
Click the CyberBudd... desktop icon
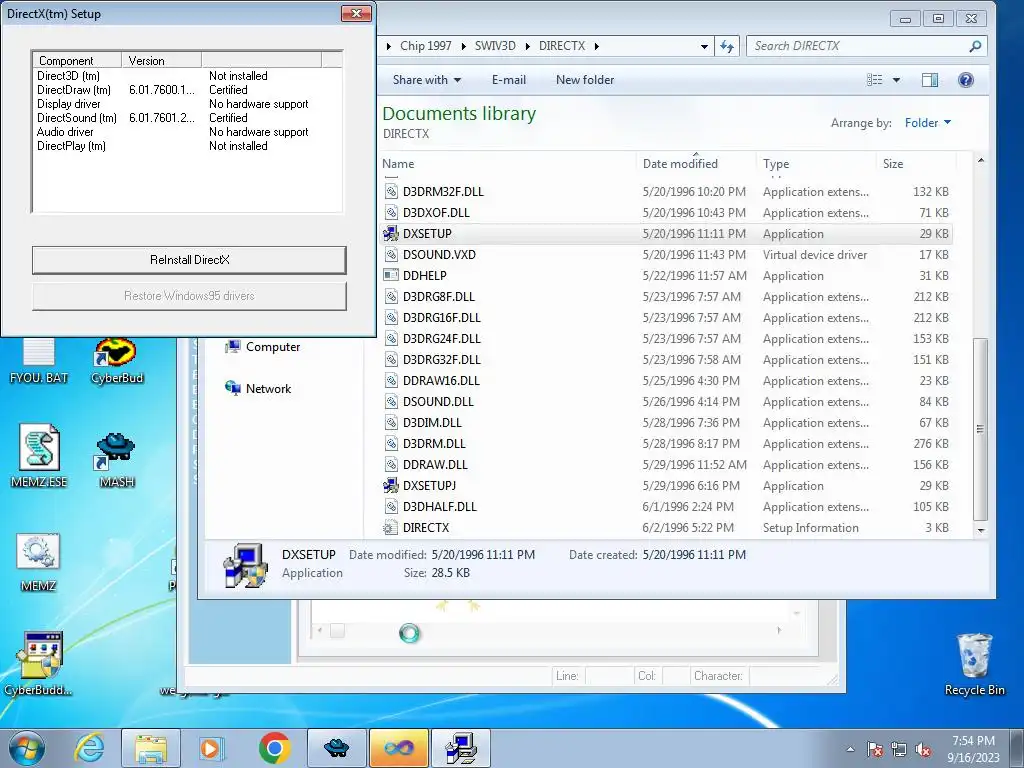(x=39, y=664)
